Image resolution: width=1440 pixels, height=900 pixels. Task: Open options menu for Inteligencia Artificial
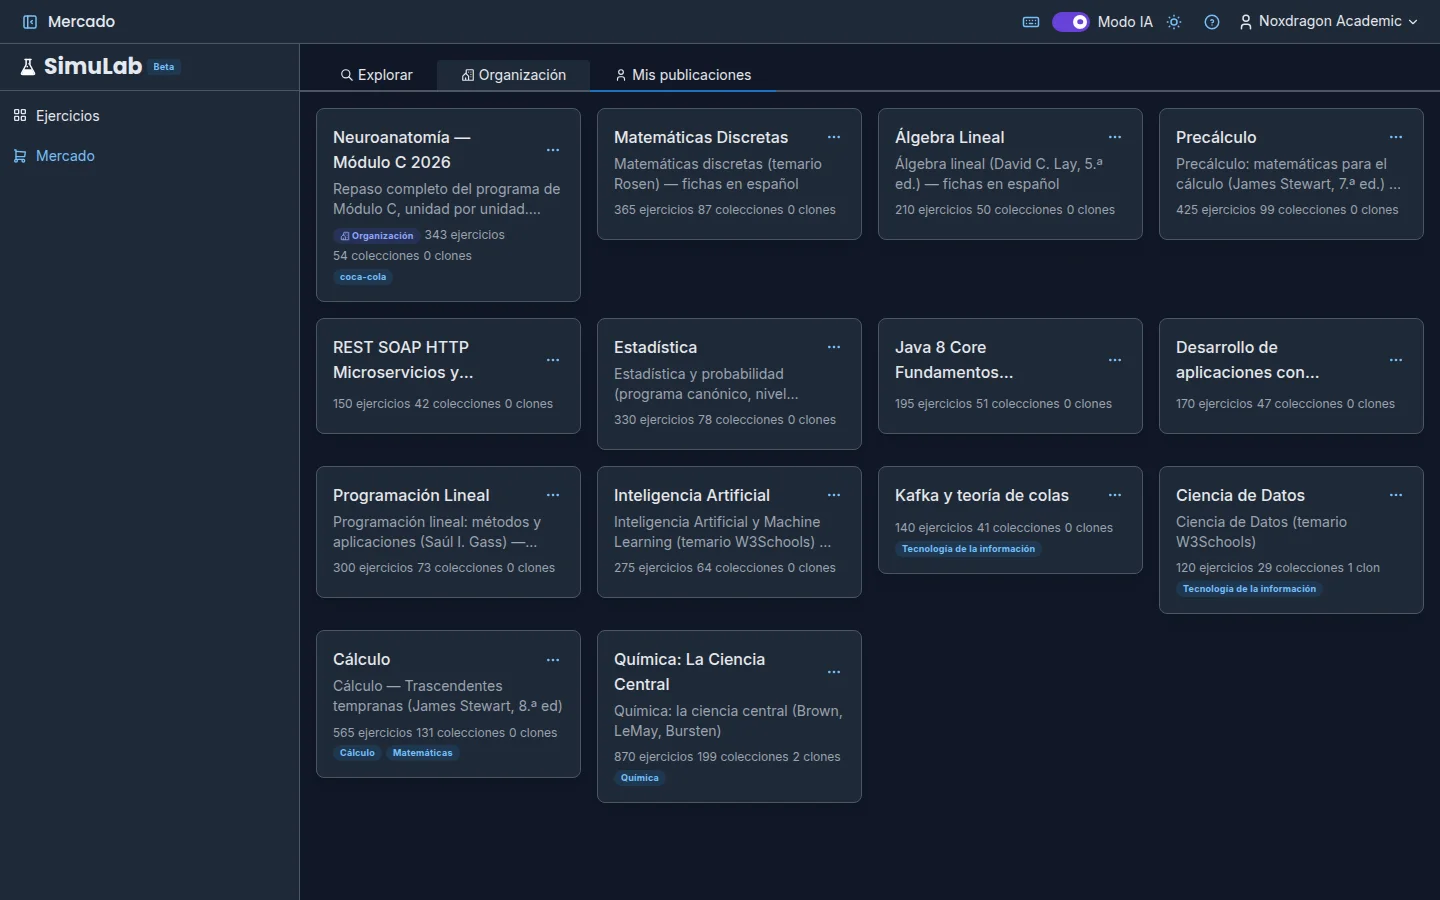[x=834, y=495]
